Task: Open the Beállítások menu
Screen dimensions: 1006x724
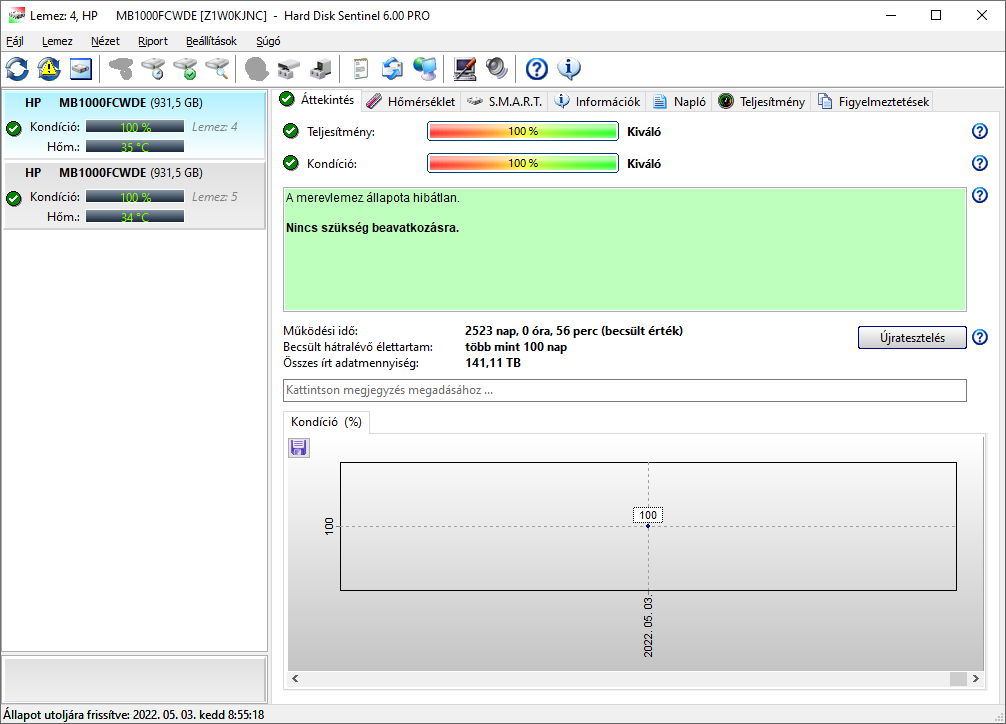Action: 211,41
